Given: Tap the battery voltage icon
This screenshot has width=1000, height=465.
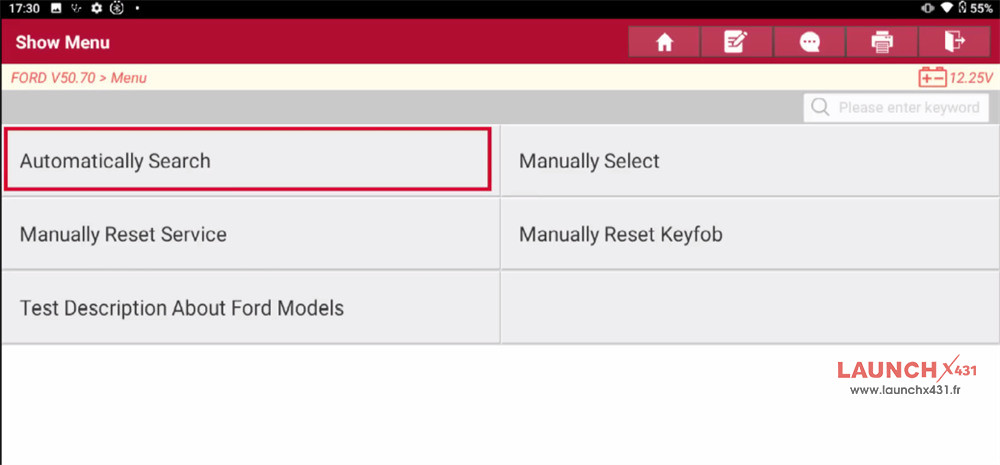Looking at the screenshot, I should coord(932,78).
